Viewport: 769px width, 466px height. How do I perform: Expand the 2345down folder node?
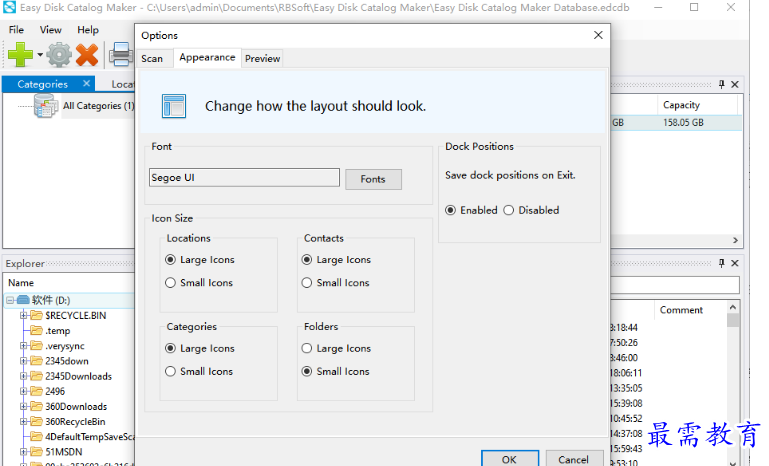(x=23, y=361)
